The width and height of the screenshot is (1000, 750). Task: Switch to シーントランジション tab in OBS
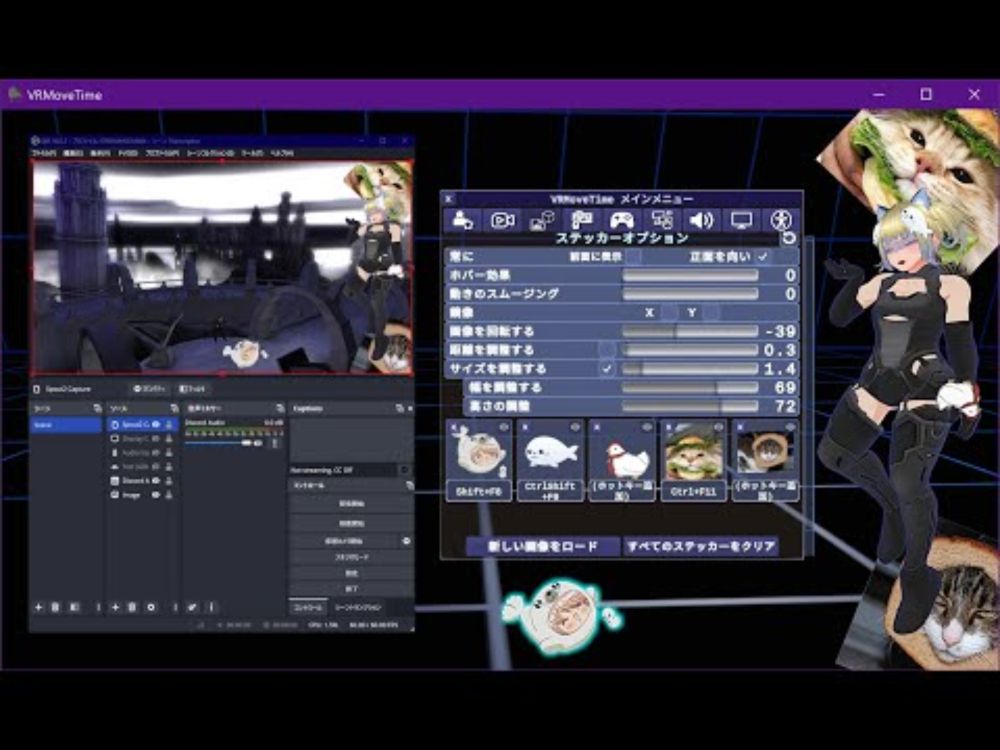(358, 607)
